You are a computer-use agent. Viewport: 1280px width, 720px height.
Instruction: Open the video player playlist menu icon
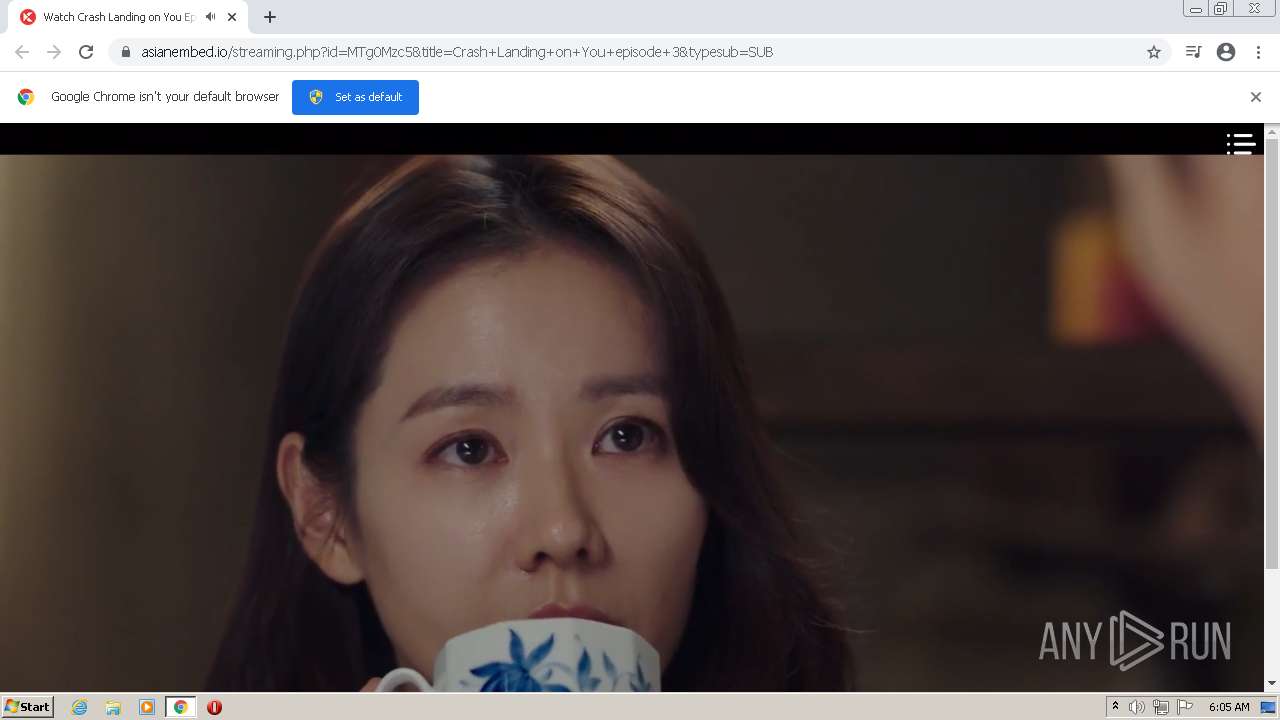(x=1241, y=144)
